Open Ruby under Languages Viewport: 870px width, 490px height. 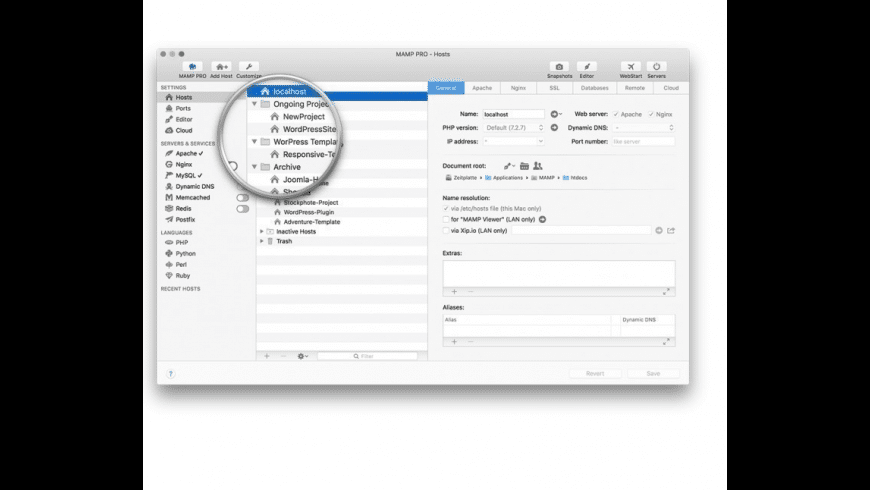(x=183, y=276)
